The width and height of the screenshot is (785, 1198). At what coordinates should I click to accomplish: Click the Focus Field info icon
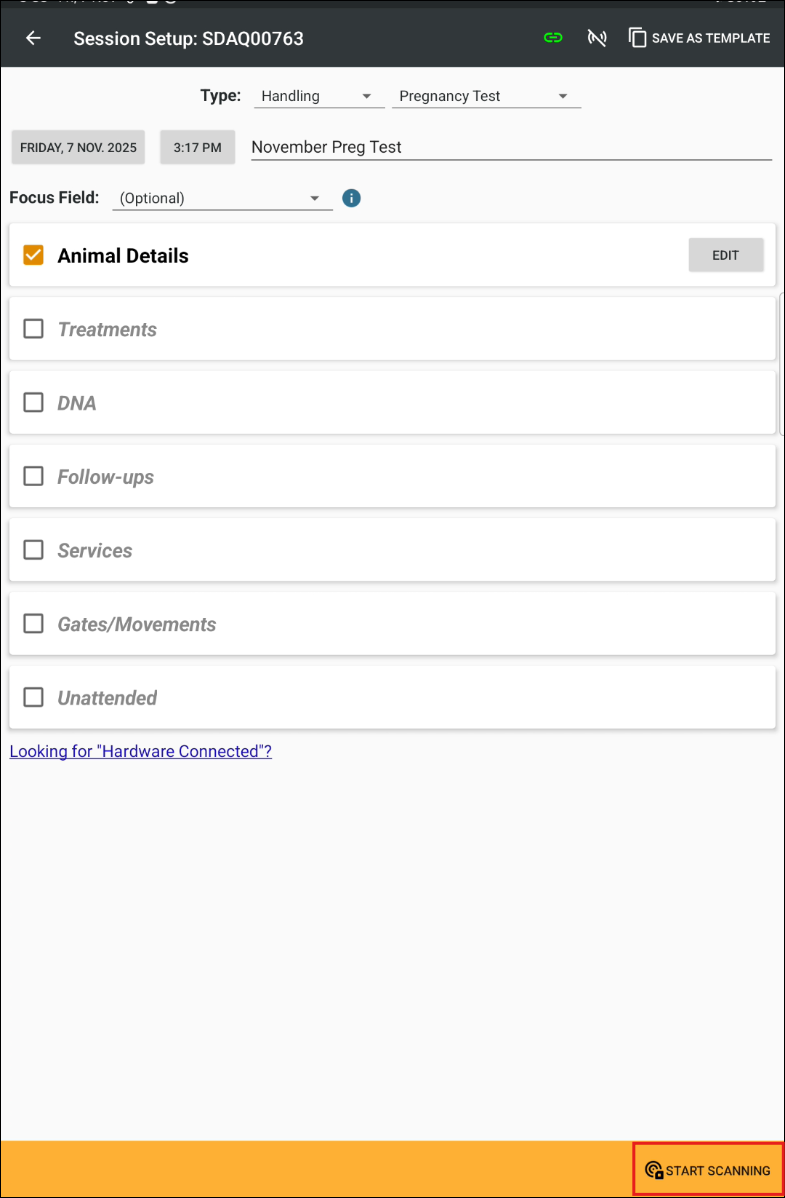pyautogui.click(x=351, y=198)
